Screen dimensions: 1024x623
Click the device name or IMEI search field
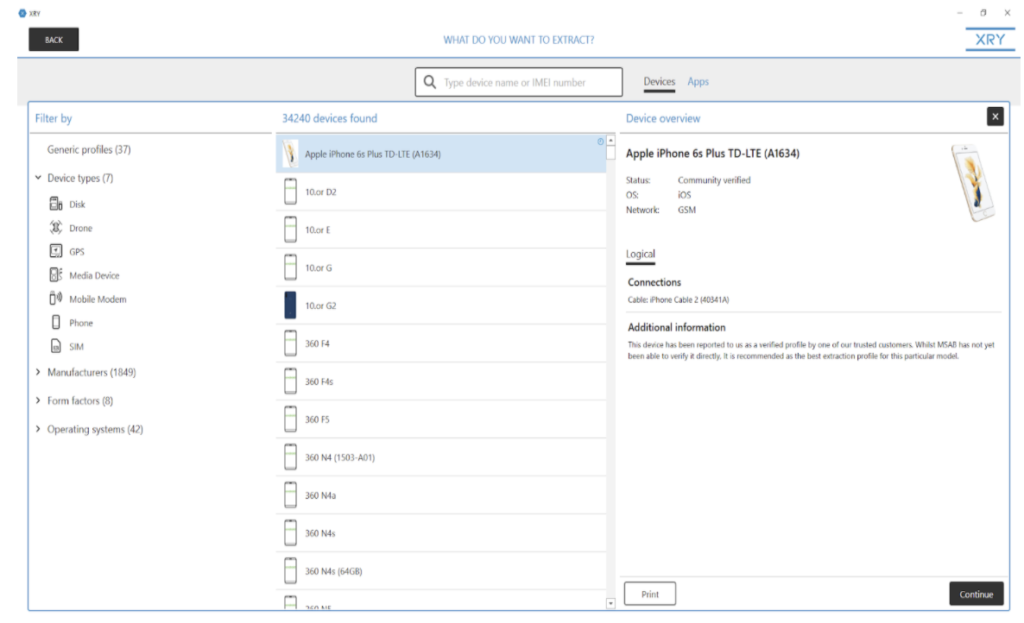(519, 82)
